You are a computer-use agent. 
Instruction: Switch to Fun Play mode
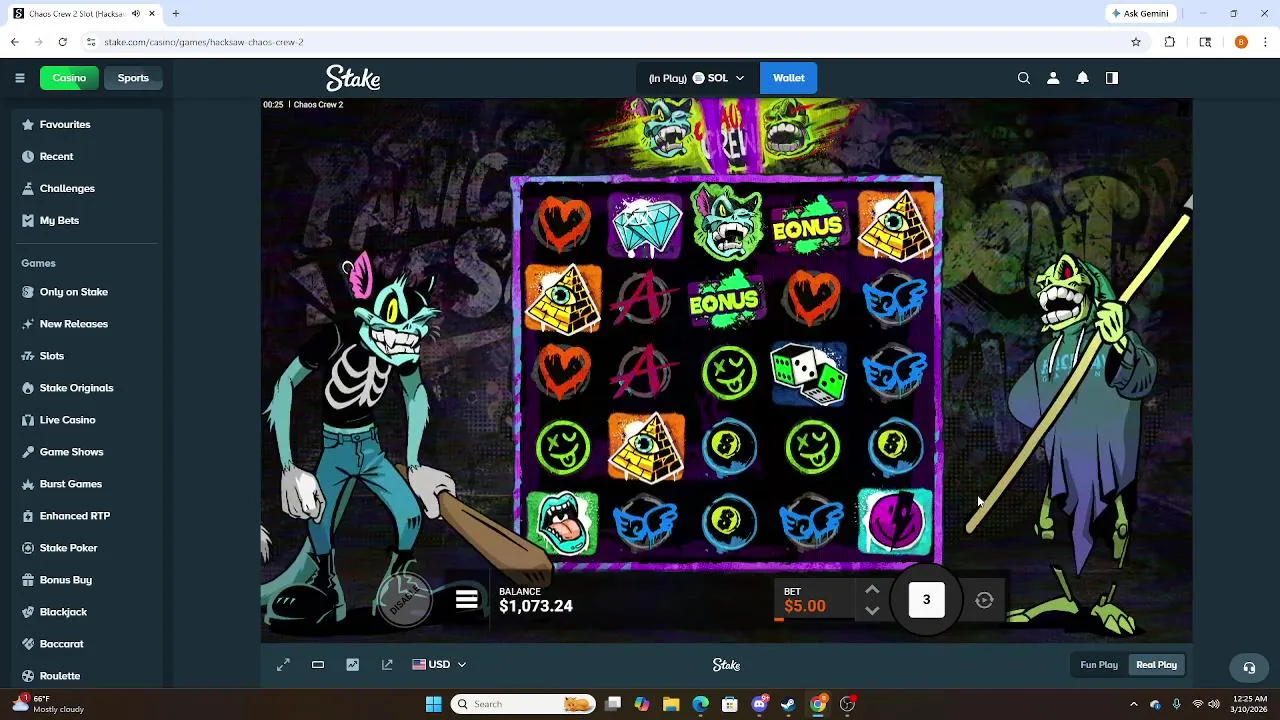click(1099, 665)
